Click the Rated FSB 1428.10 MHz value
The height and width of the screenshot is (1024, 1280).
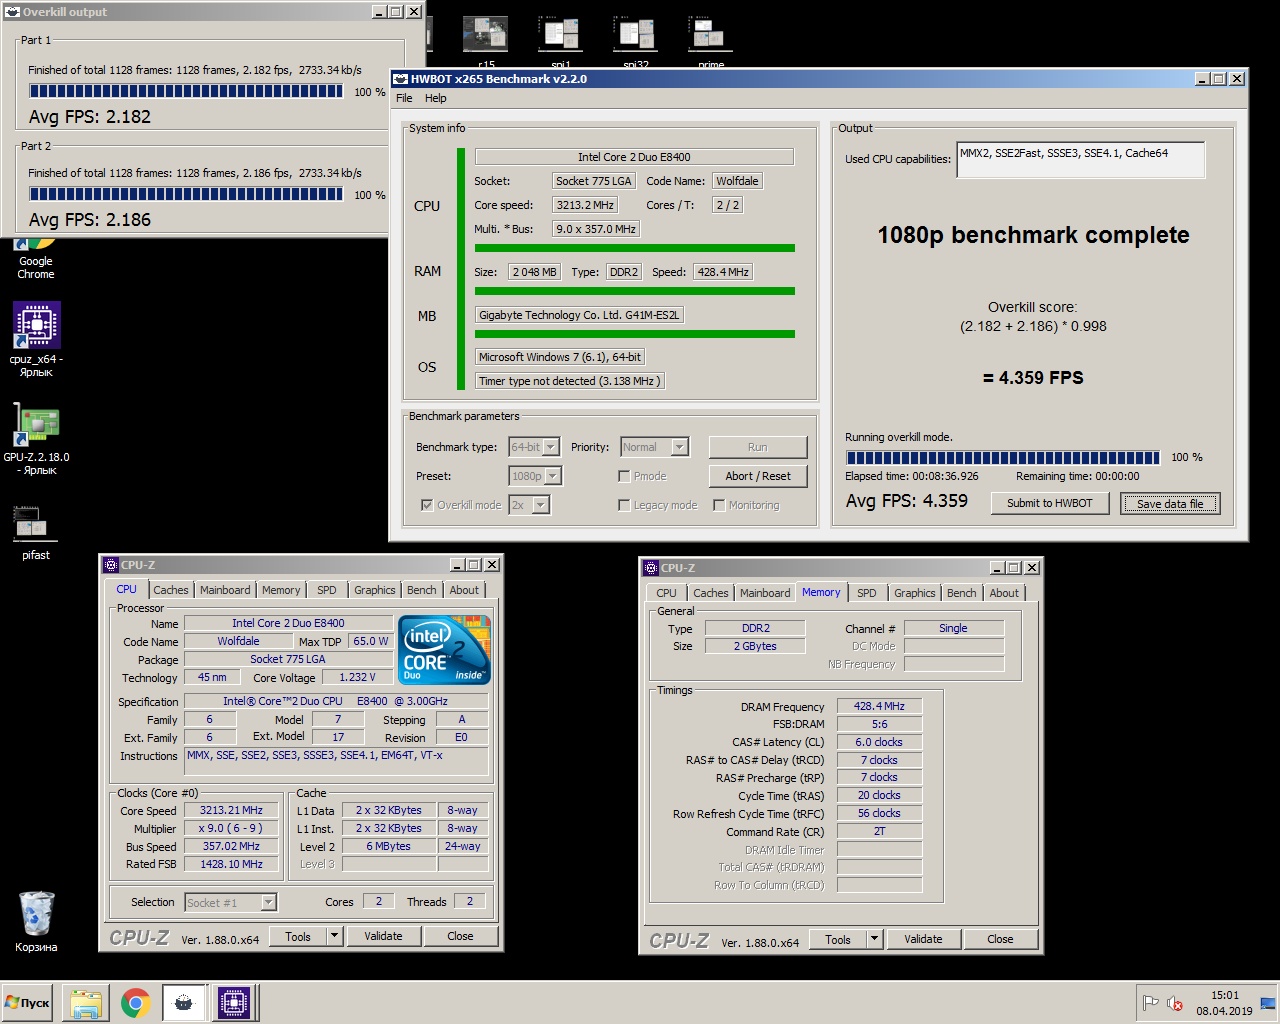[231, 864]
